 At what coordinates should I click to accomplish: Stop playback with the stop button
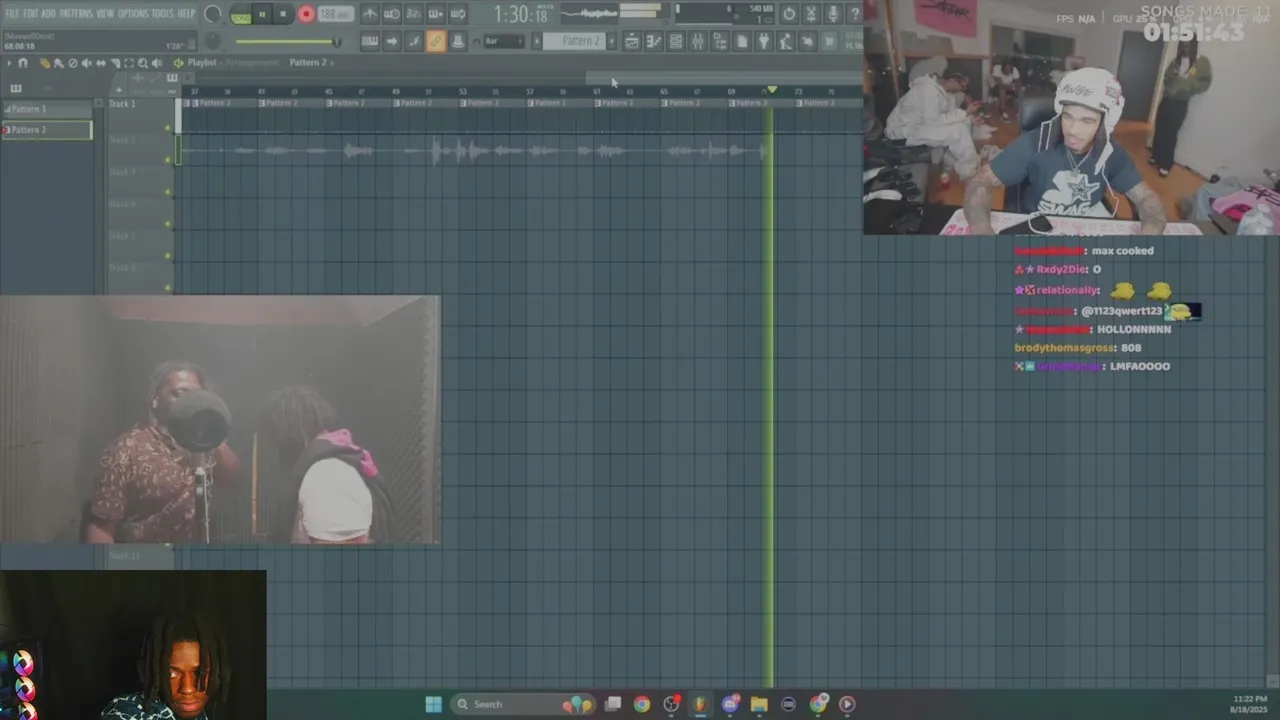point(283,14)
